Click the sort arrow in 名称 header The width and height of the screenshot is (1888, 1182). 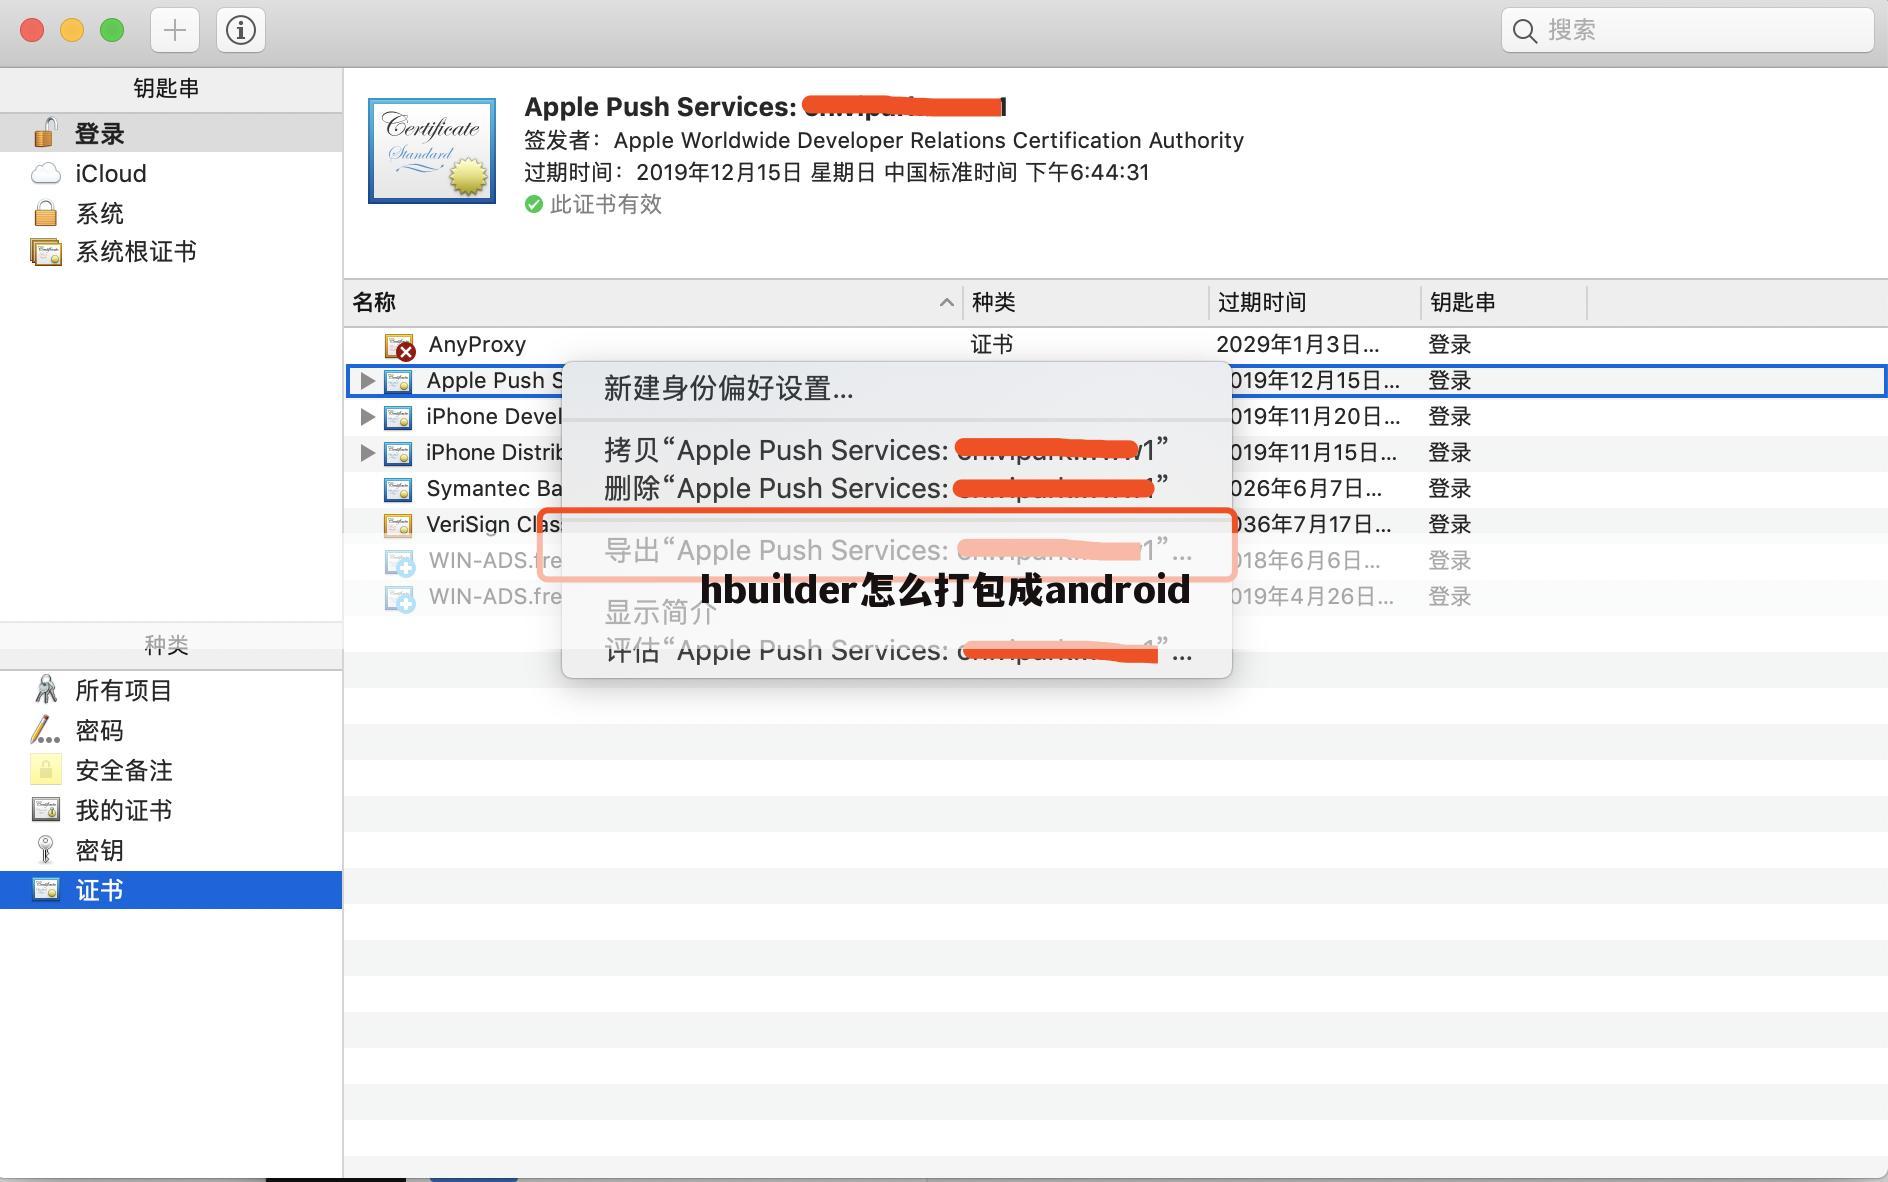(946, 302)
